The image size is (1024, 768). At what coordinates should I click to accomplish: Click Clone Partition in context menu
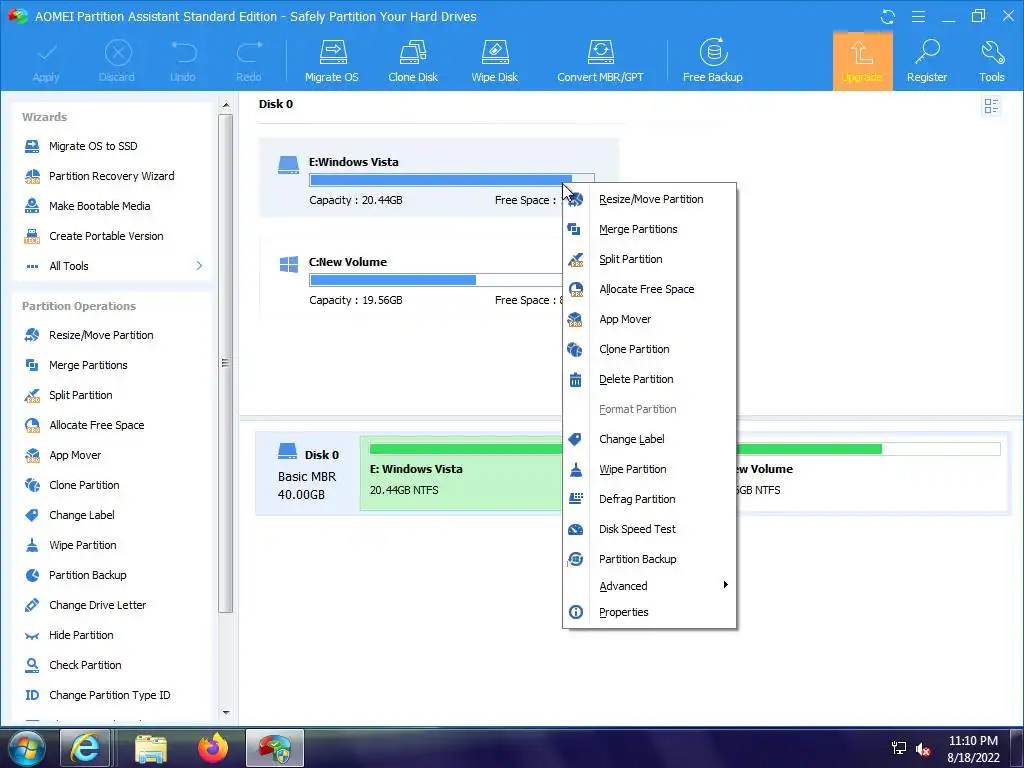649,349
